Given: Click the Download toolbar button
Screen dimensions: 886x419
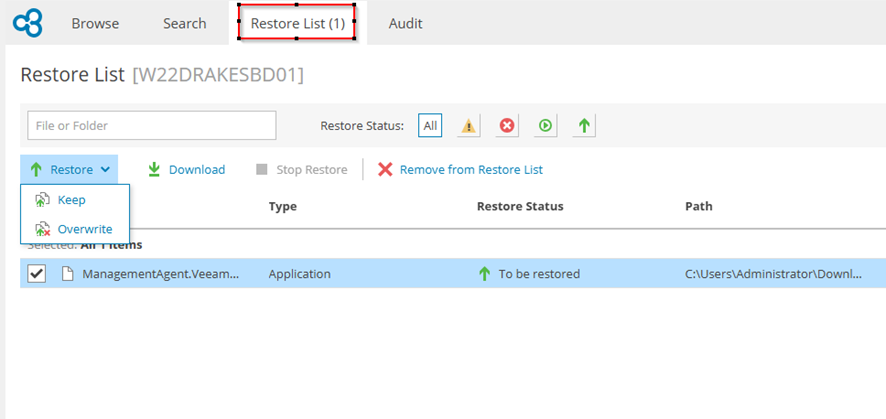Looking at the screenshot, I should [x=186, y=170].
